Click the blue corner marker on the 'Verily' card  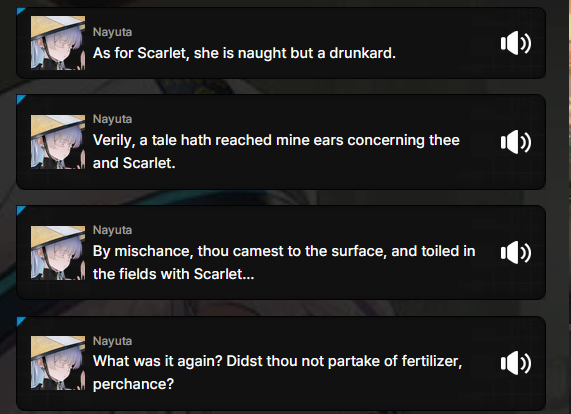pyautogui.click(x=20, y=98)
